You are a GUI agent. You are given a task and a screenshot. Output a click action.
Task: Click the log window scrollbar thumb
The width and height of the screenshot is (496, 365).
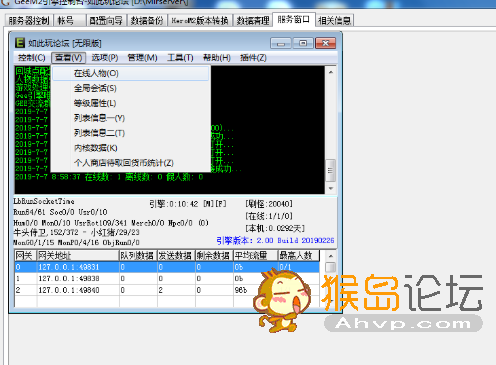point(330,170)
